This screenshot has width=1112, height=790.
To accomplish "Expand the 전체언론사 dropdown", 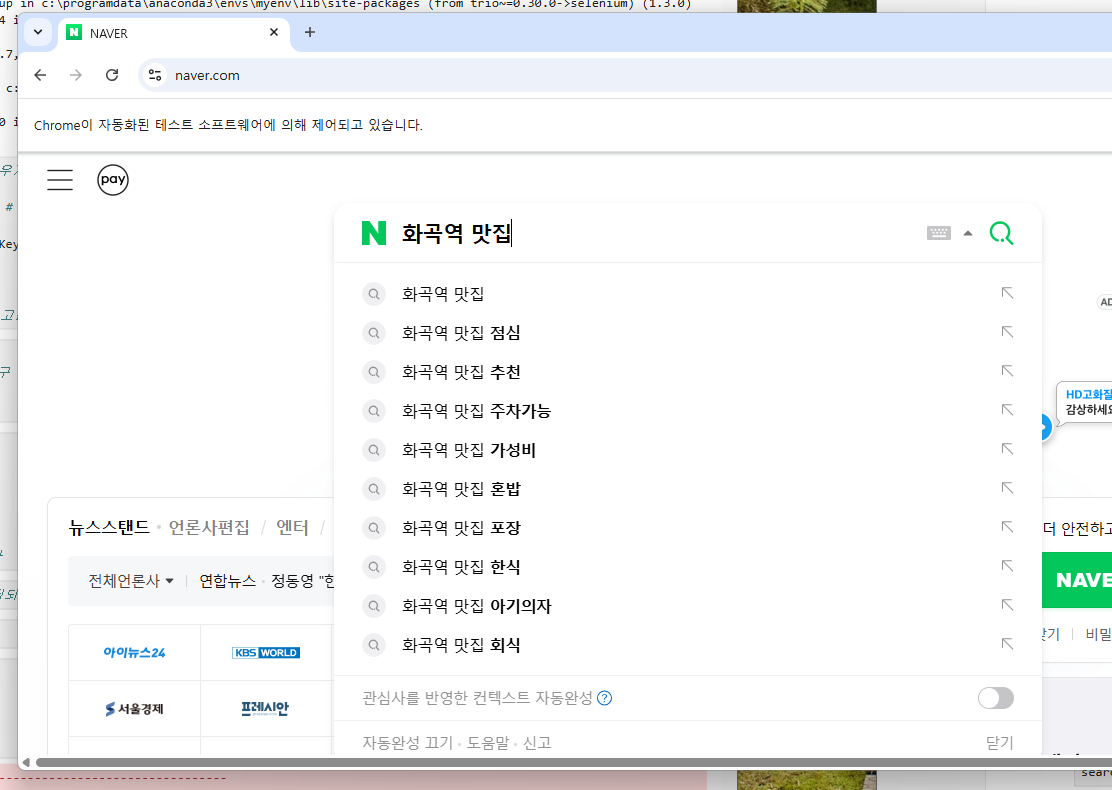I will [131, 581].
